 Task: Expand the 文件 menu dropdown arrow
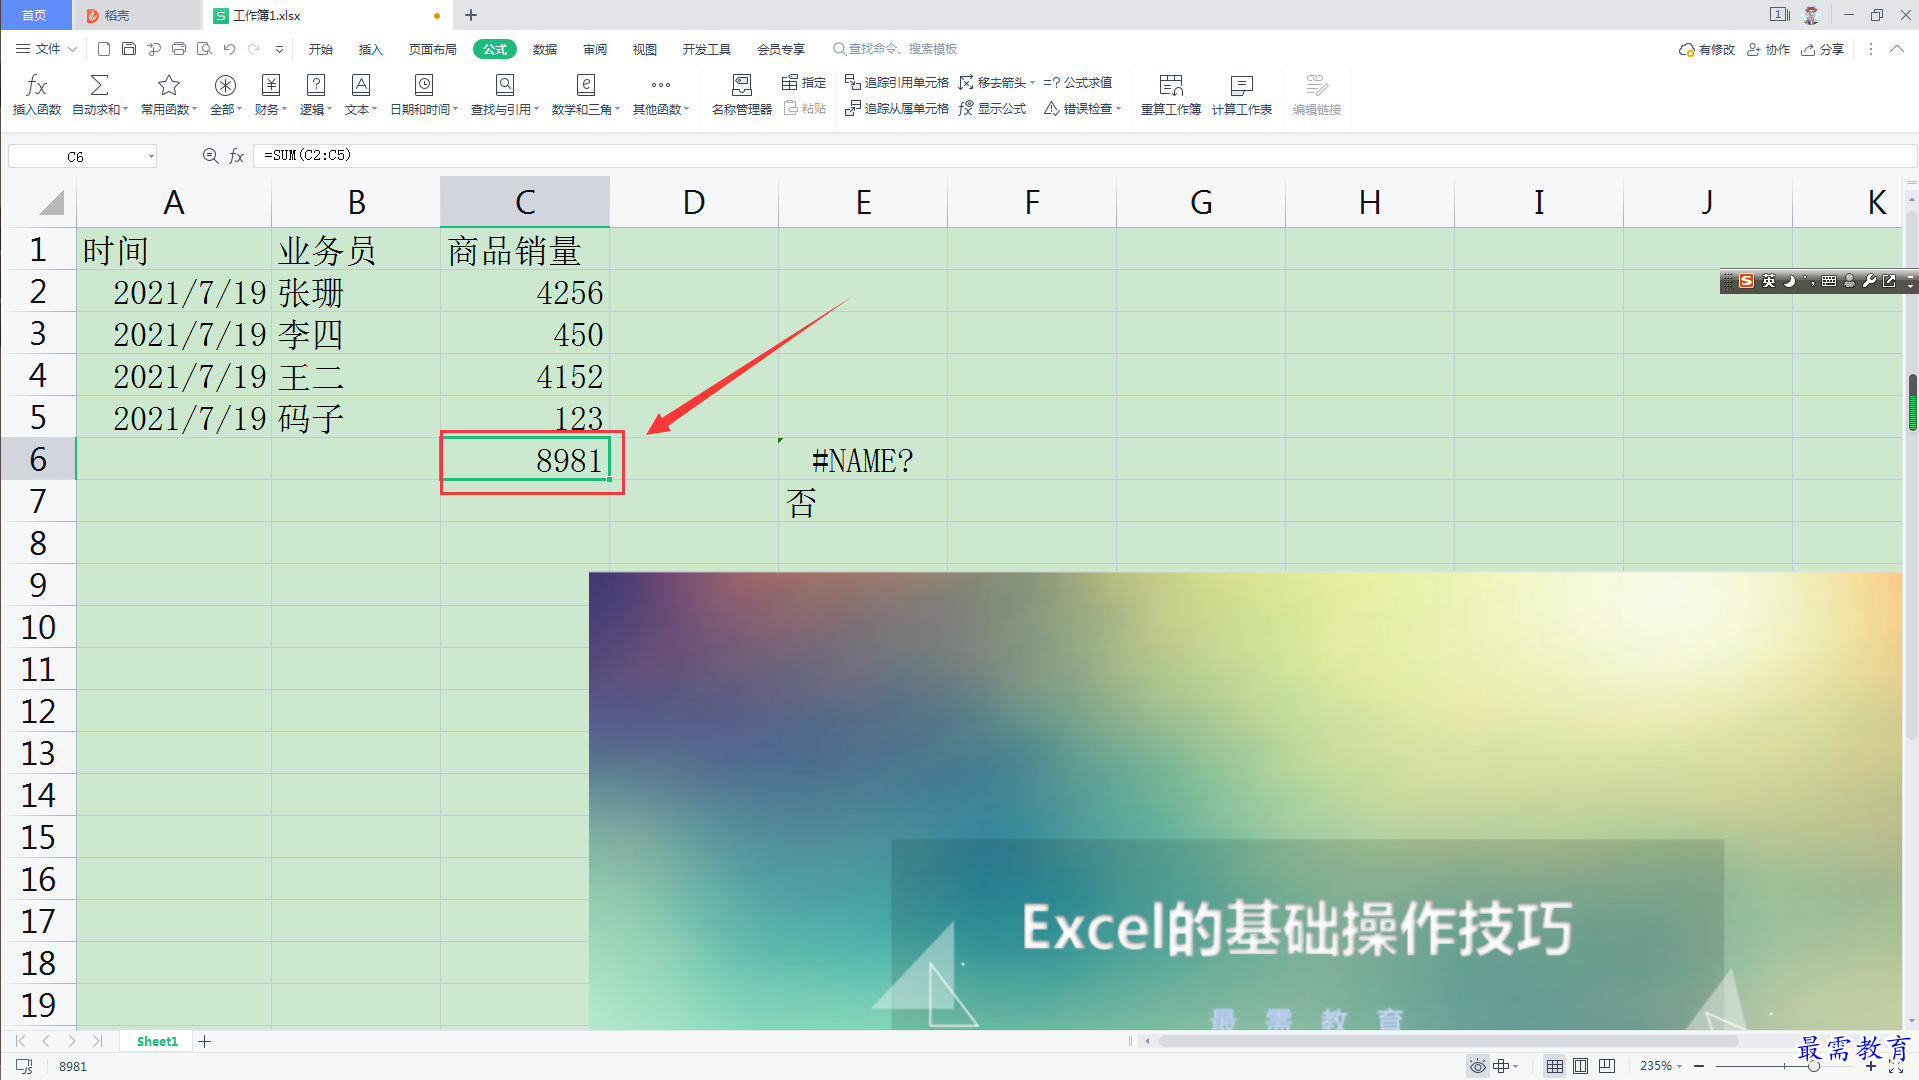[x=72, y=49]
